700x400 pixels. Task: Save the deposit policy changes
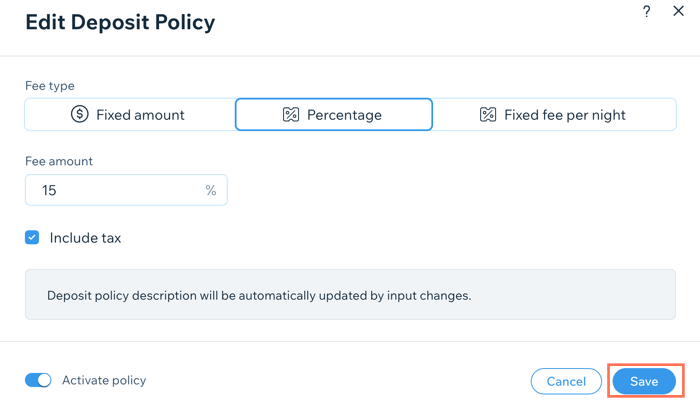[644, 381]
